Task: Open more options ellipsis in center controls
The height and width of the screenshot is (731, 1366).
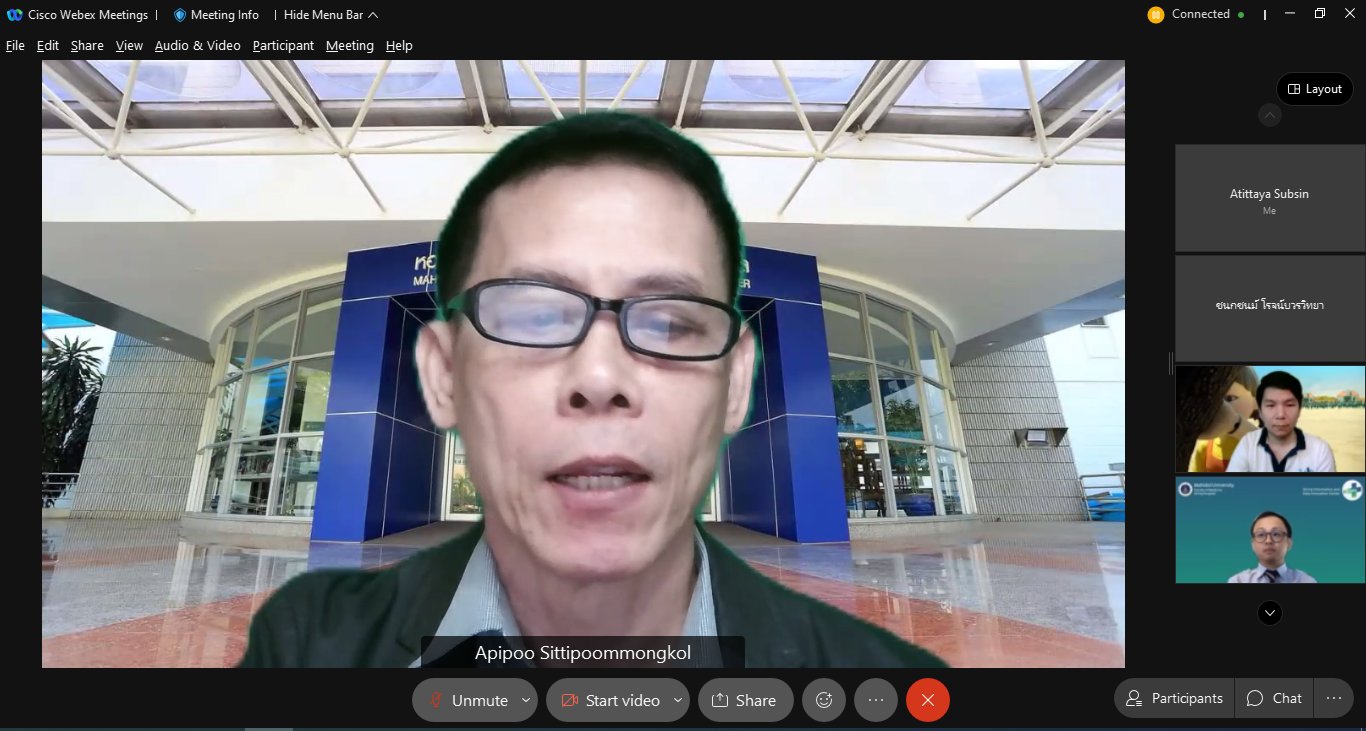Action: [x=875, y=700]
